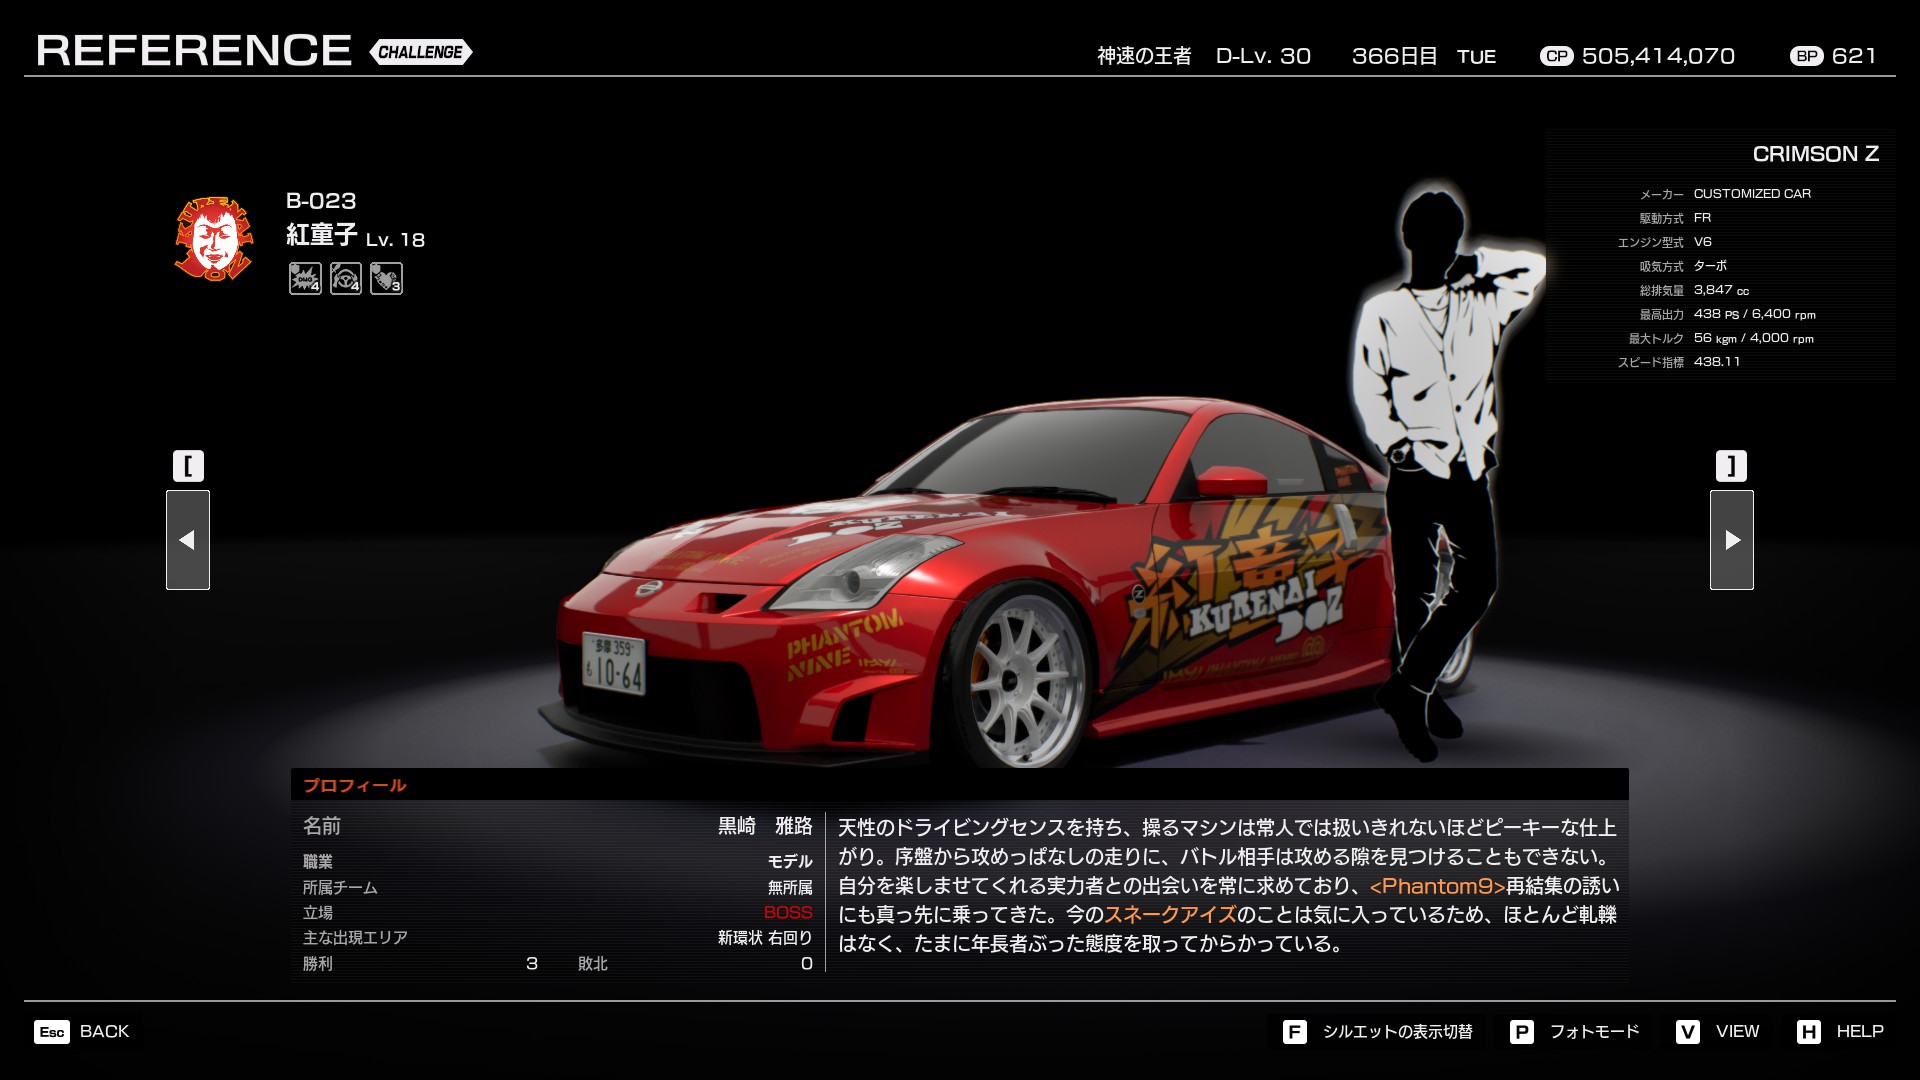Select the damage skill icon level 4
Screen dimensions: 1920x1080
pos(305,278)
